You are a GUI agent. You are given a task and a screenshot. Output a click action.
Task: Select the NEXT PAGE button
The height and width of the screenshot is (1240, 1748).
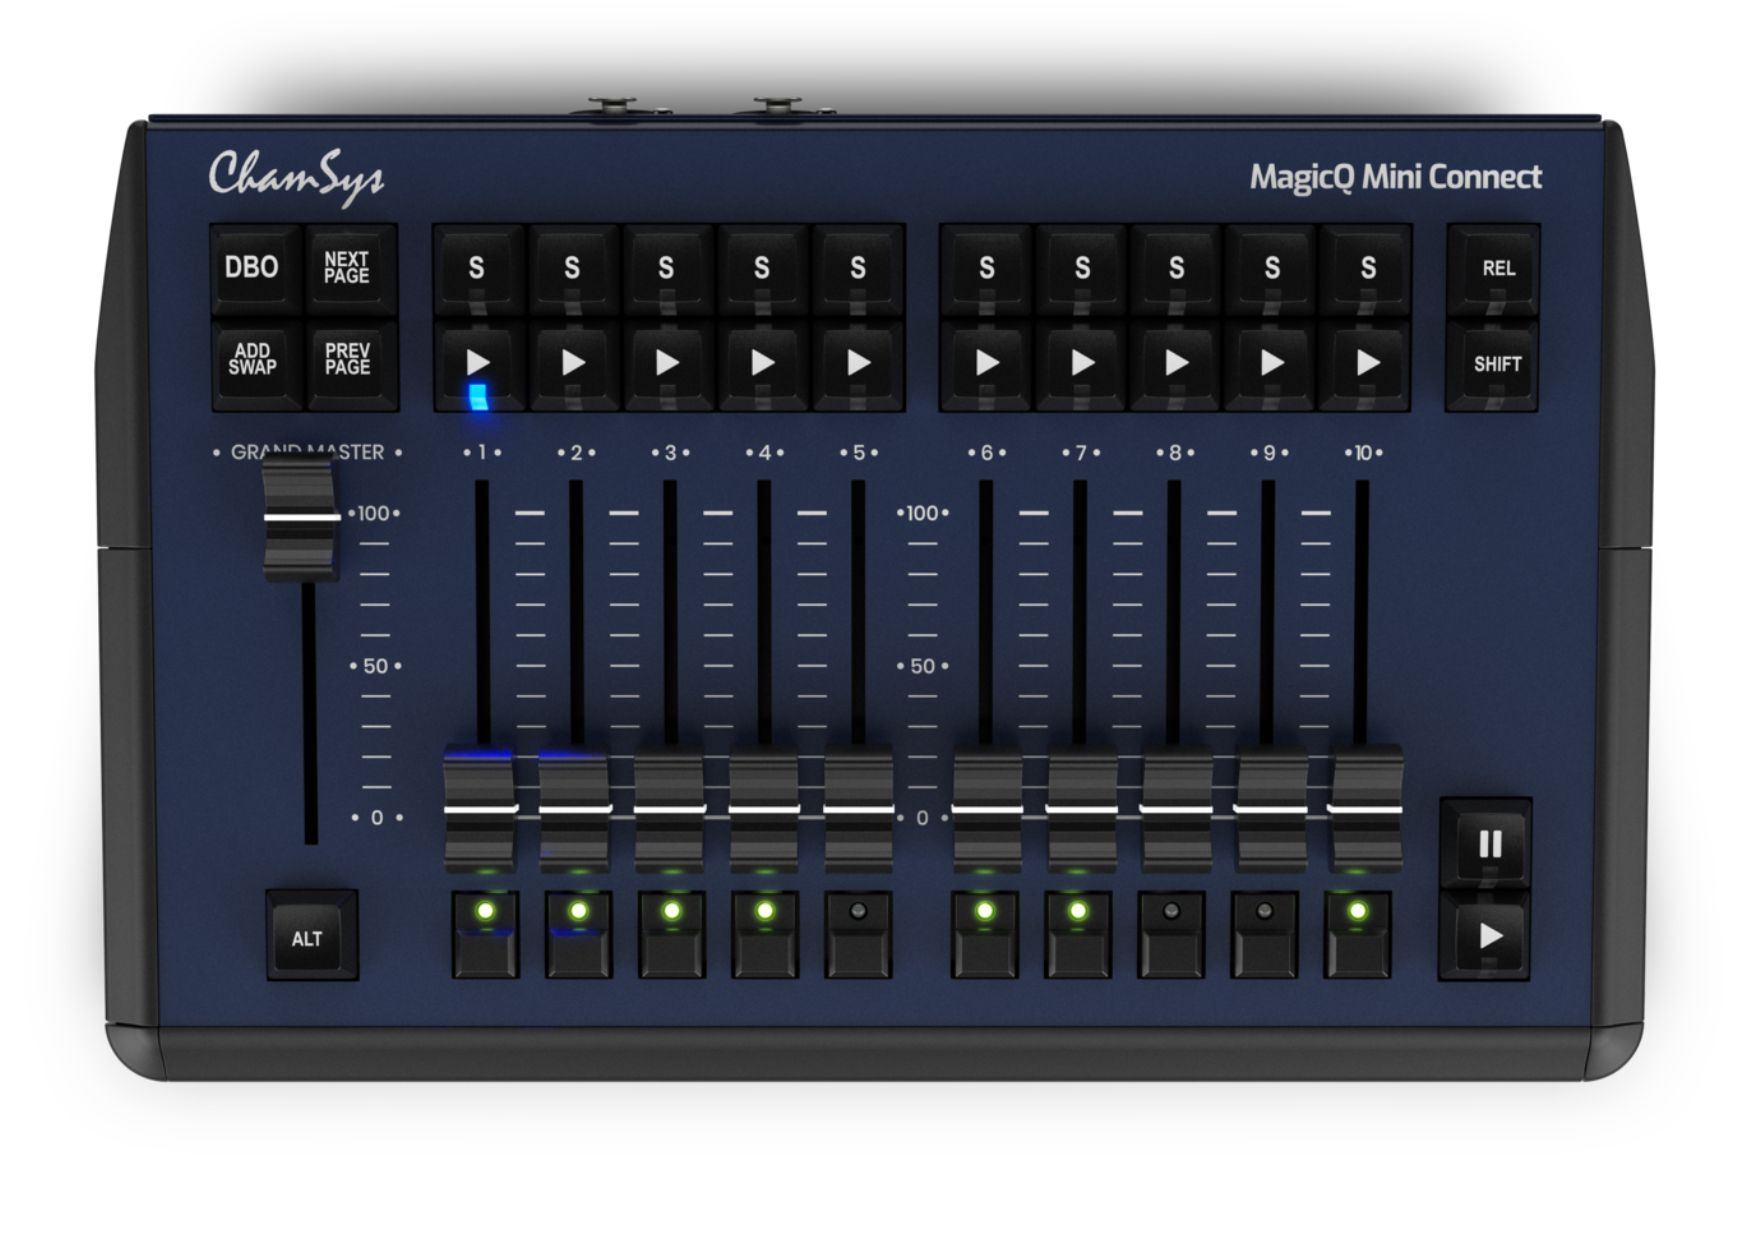pyautogui.click(x=350, y=268)
